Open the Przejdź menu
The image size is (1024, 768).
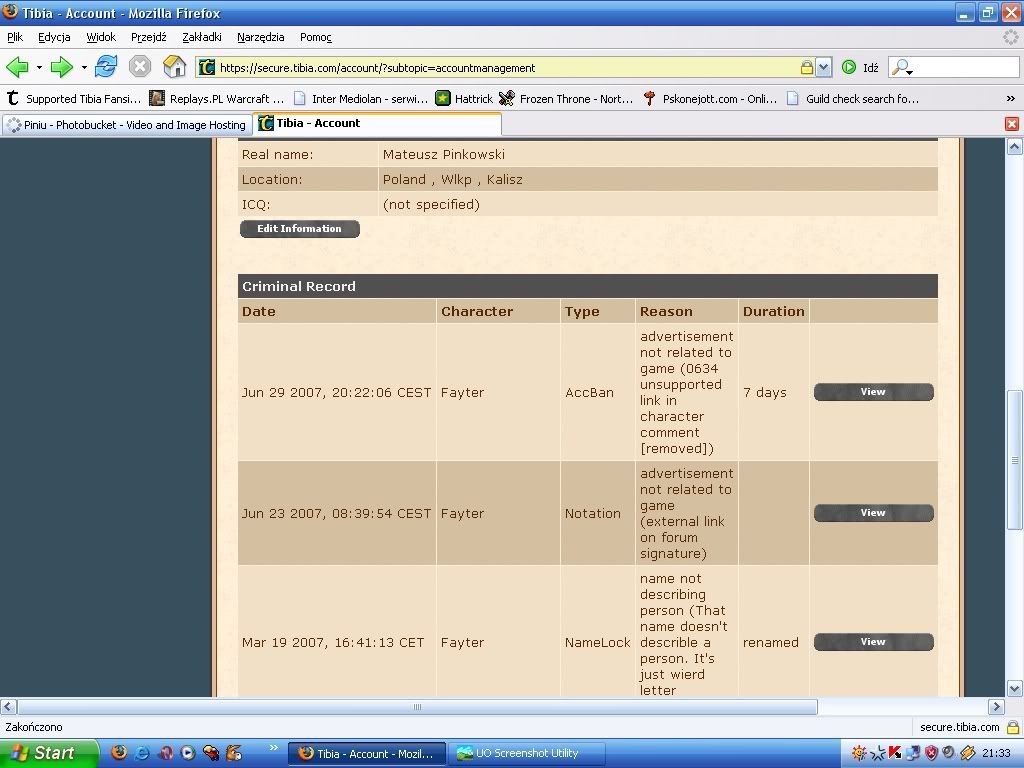(149, 37)
